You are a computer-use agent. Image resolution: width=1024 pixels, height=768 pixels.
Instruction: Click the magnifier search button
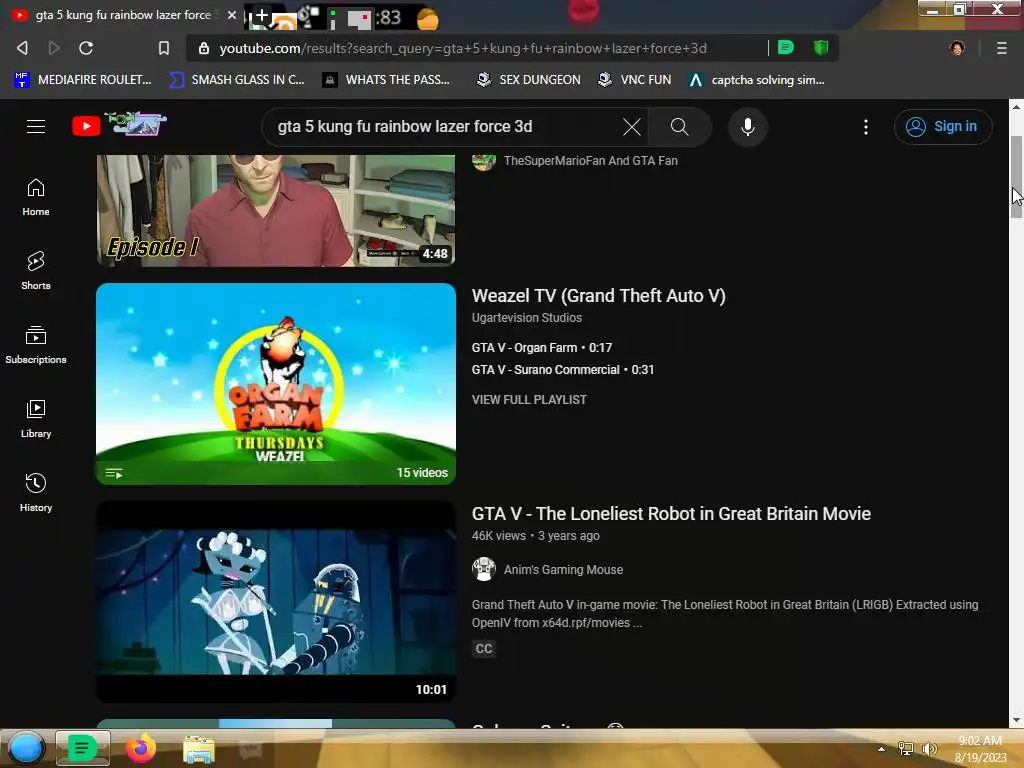tap(679, 127)
